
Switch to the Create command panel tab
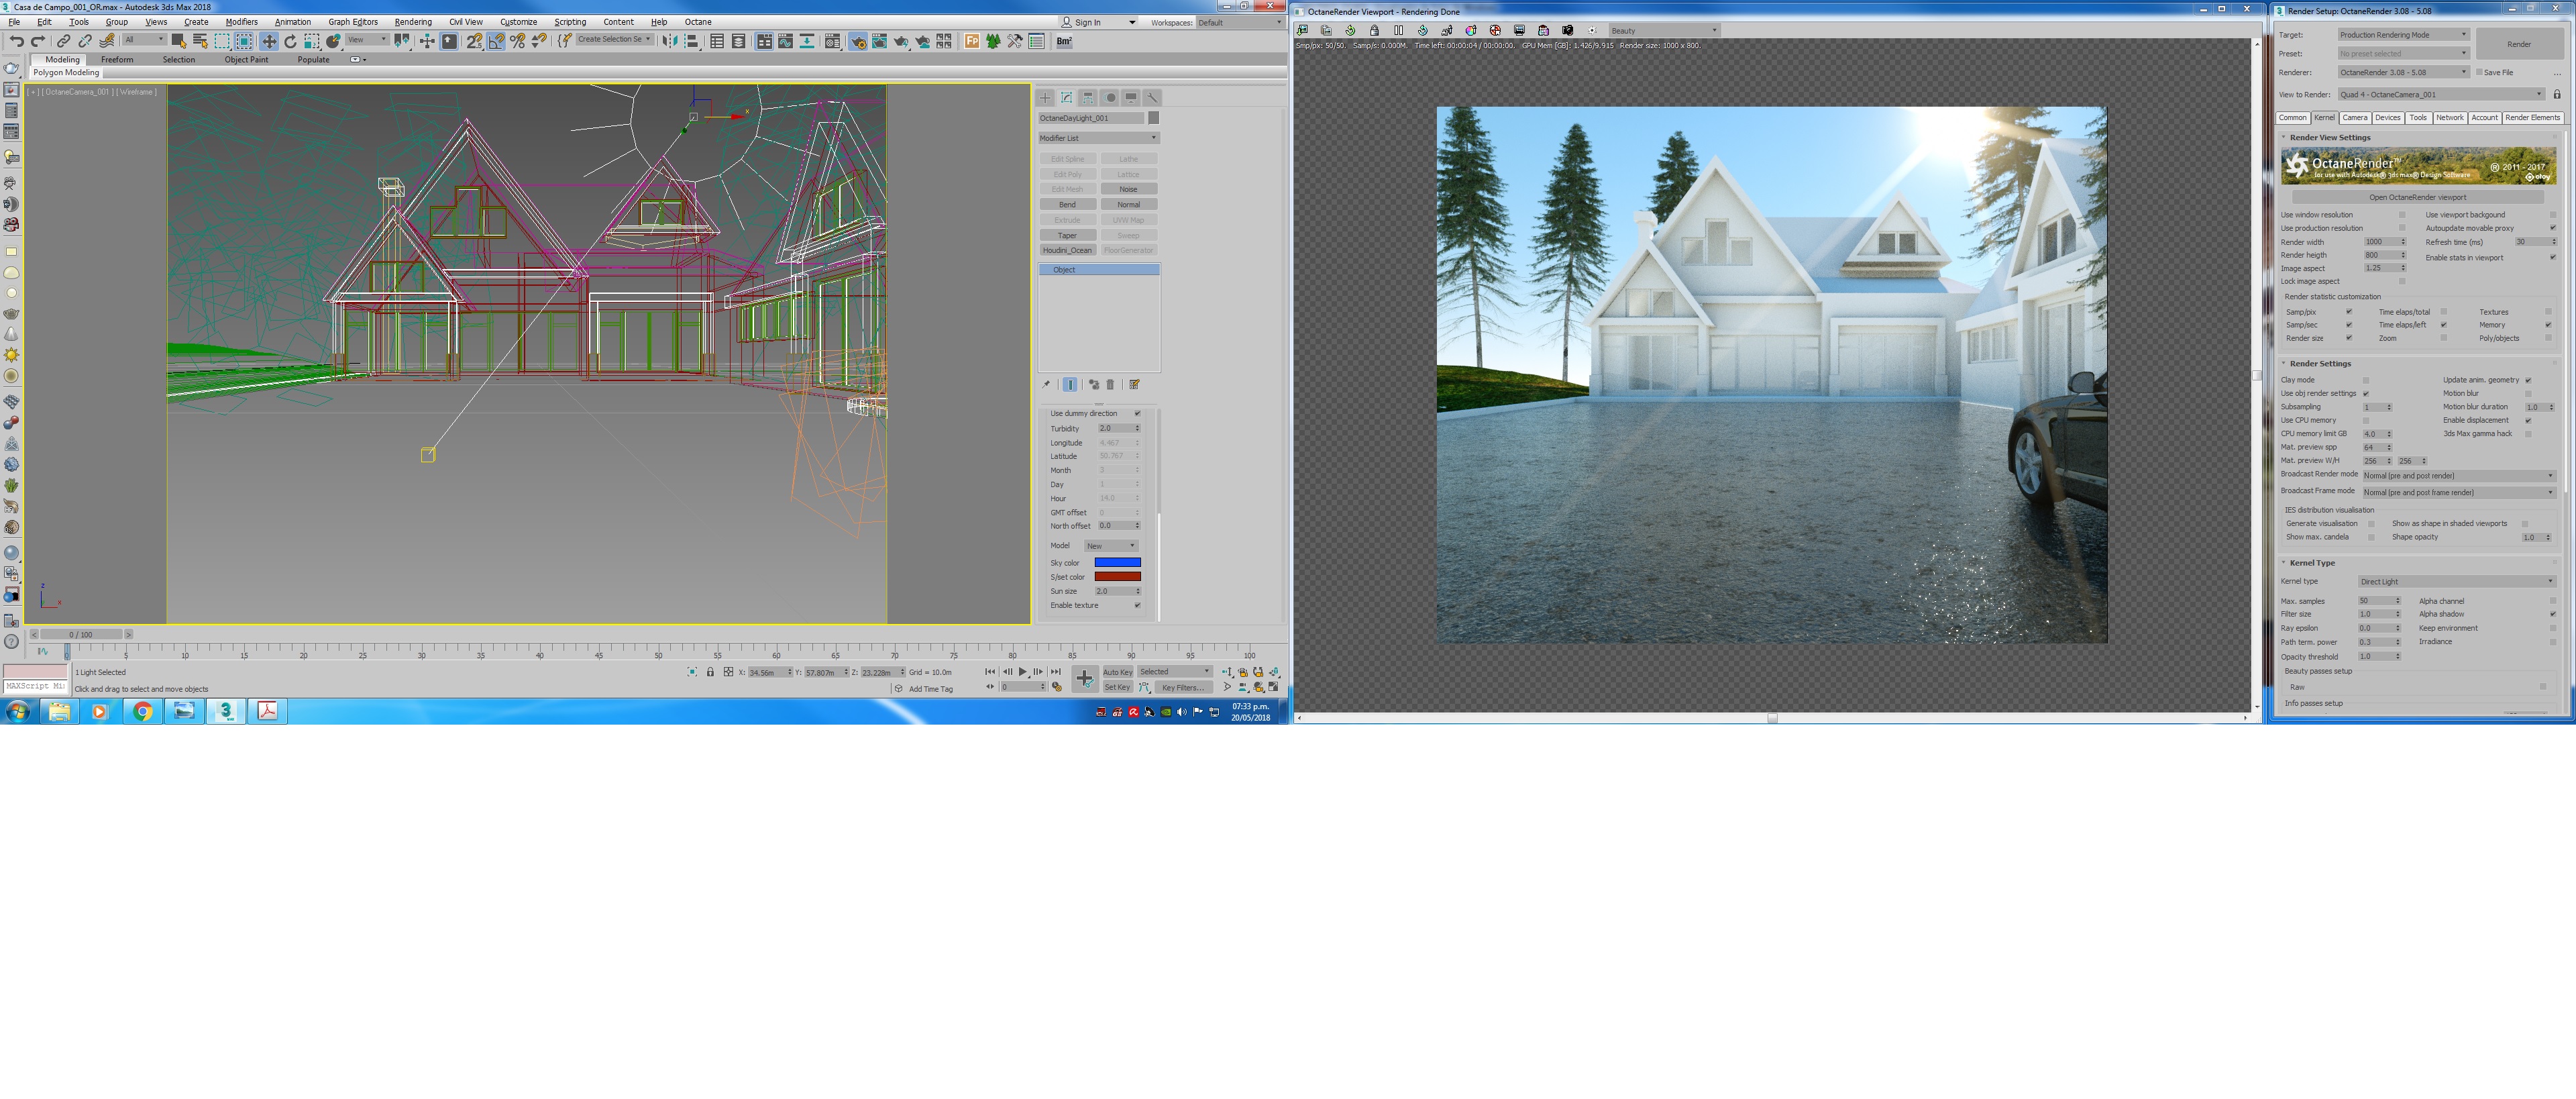coord(1045,97)
